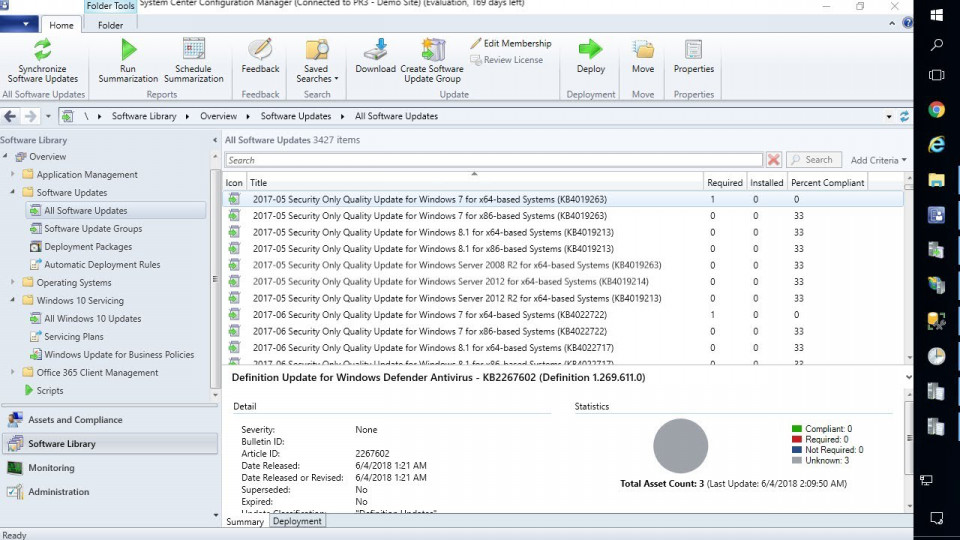The image size is (960, 540).
Task: Select the Scripts tree item
Action: point(50,391)
